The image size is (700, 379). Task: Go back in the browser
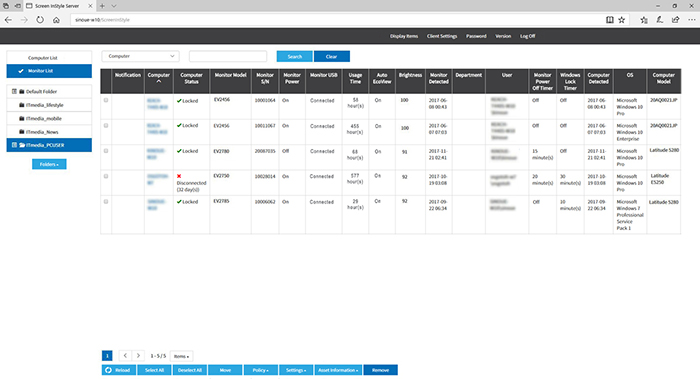point(8,20)
